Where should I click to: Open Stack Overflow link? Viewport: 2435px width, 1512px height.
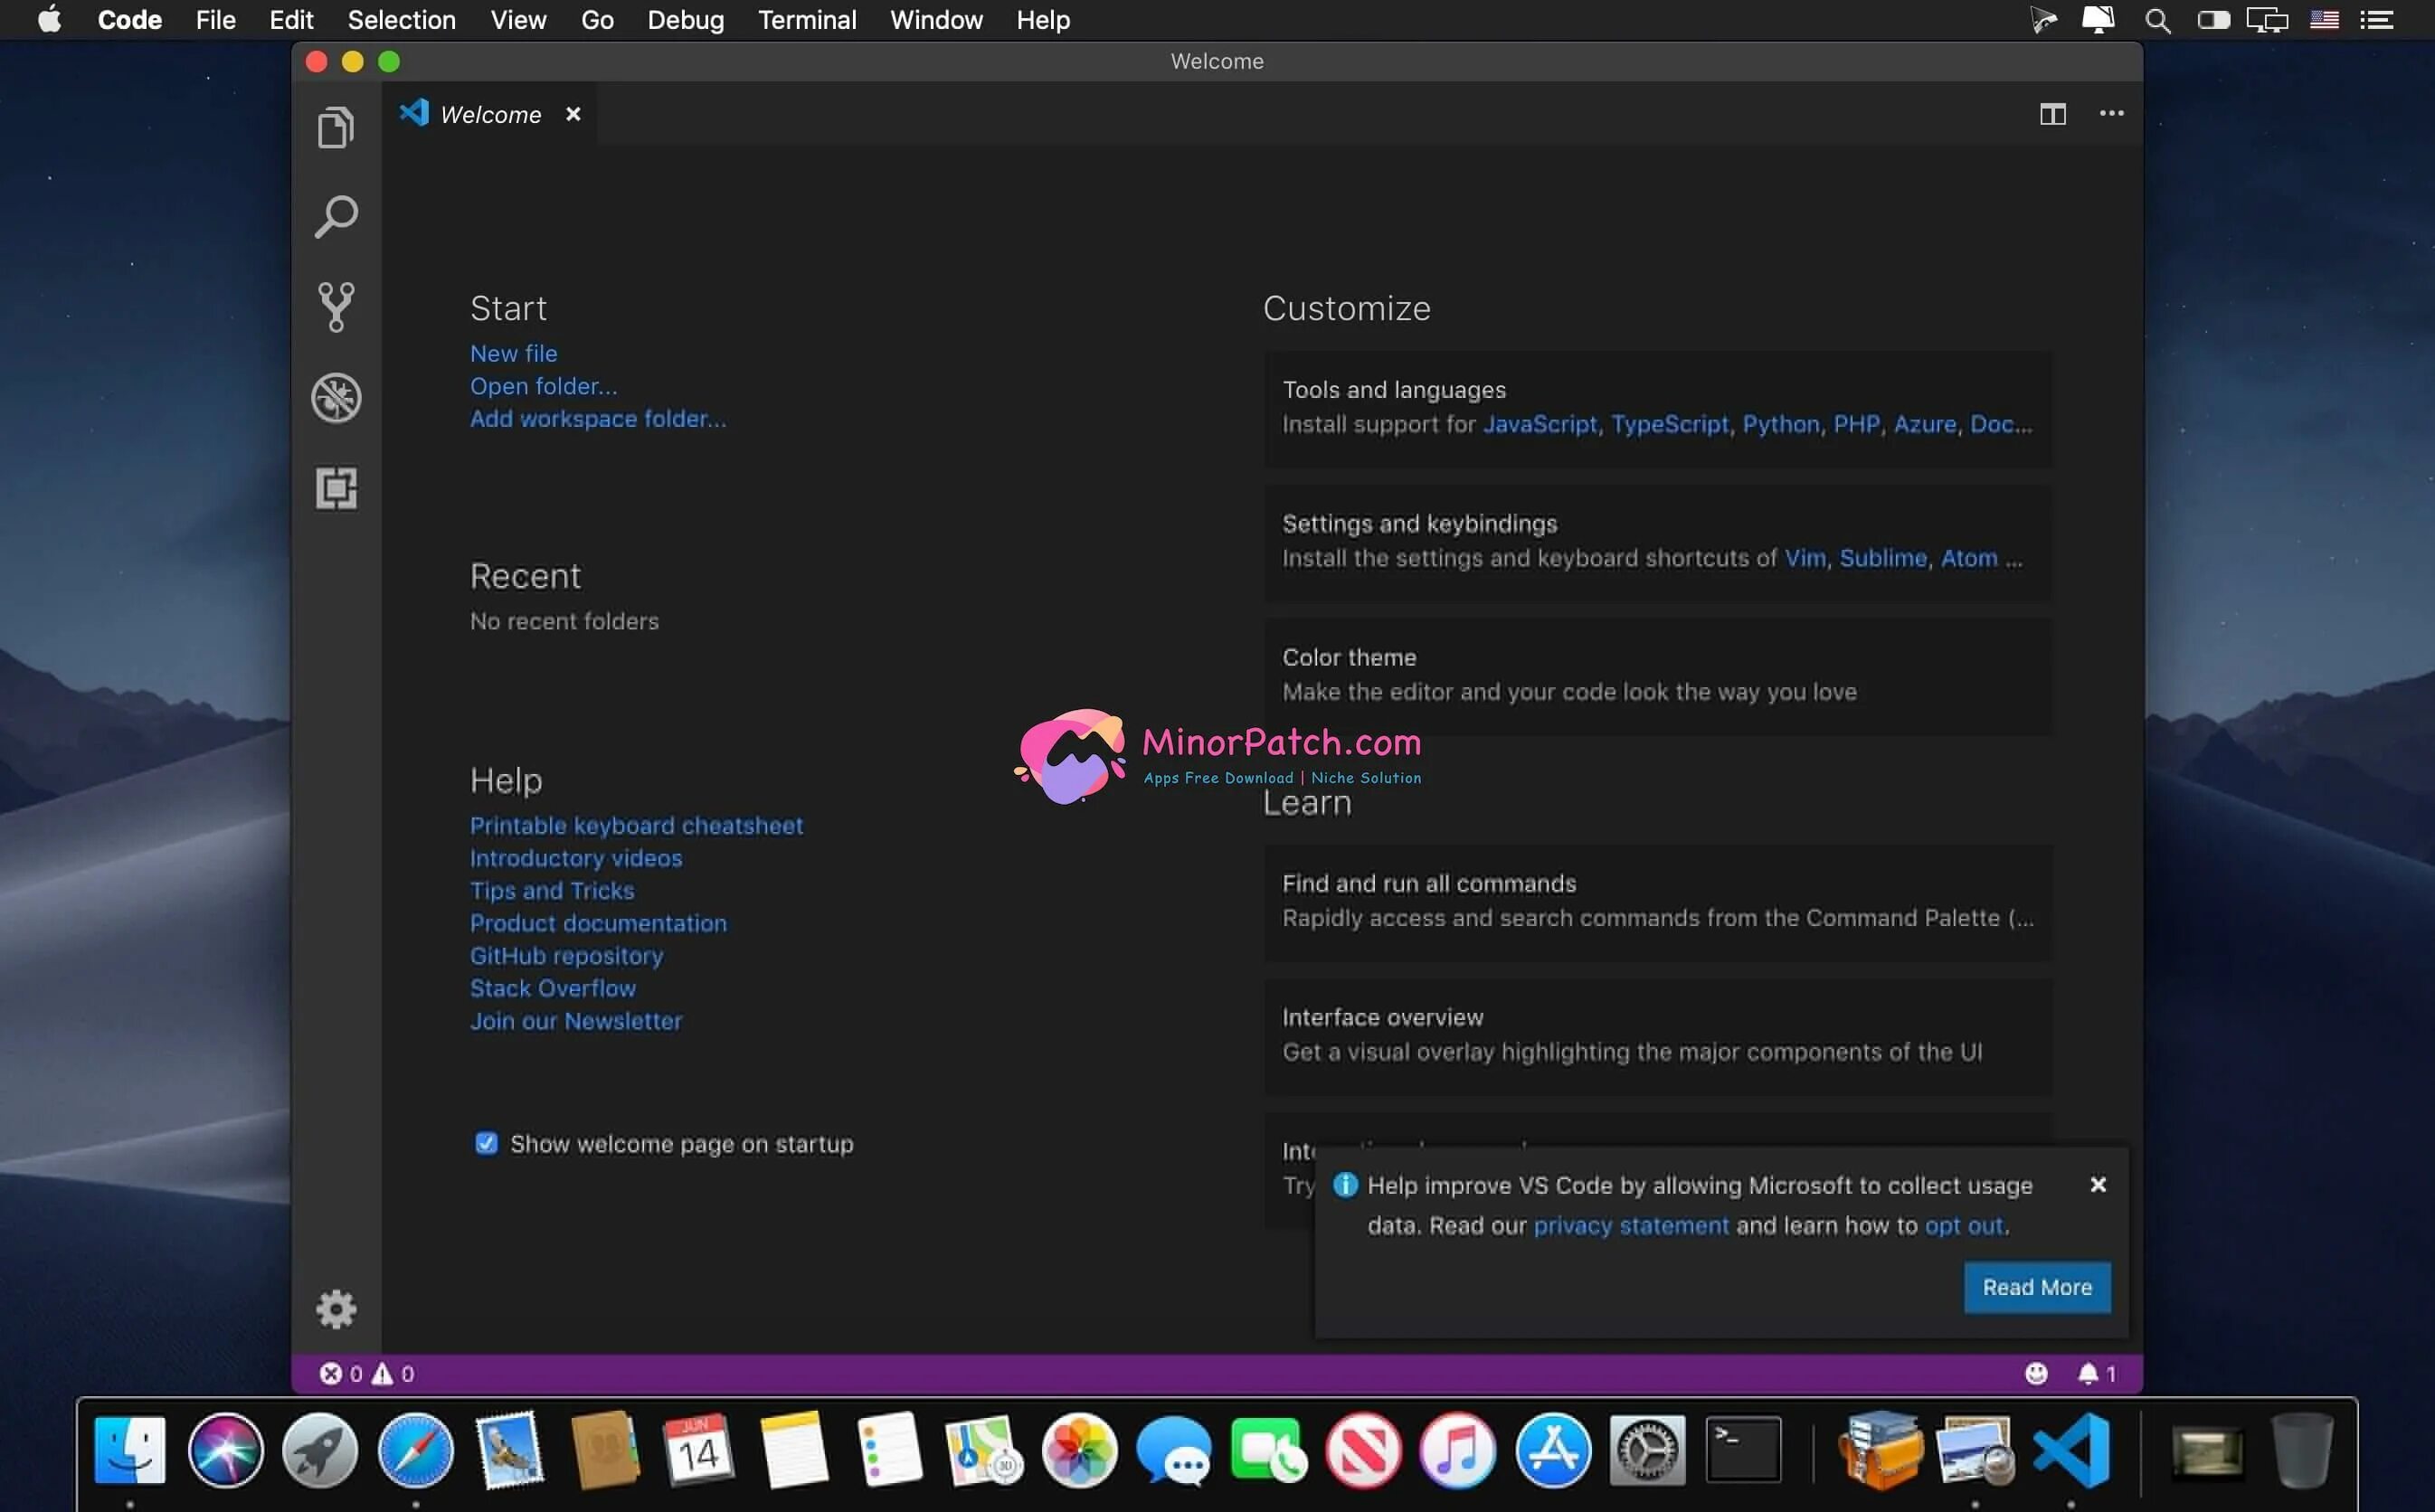coord(553,988)
